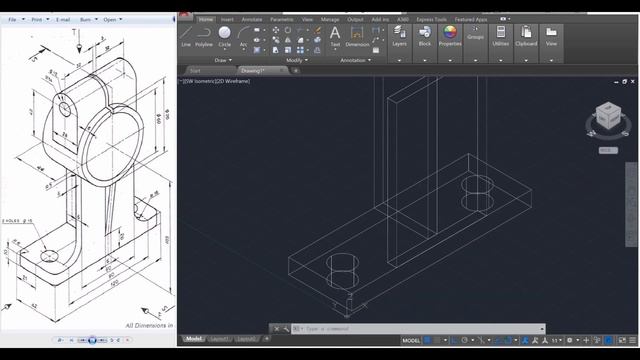The image size is (640, 360).
Task: Select the Polyline tool
Action: tap(204, 36)
